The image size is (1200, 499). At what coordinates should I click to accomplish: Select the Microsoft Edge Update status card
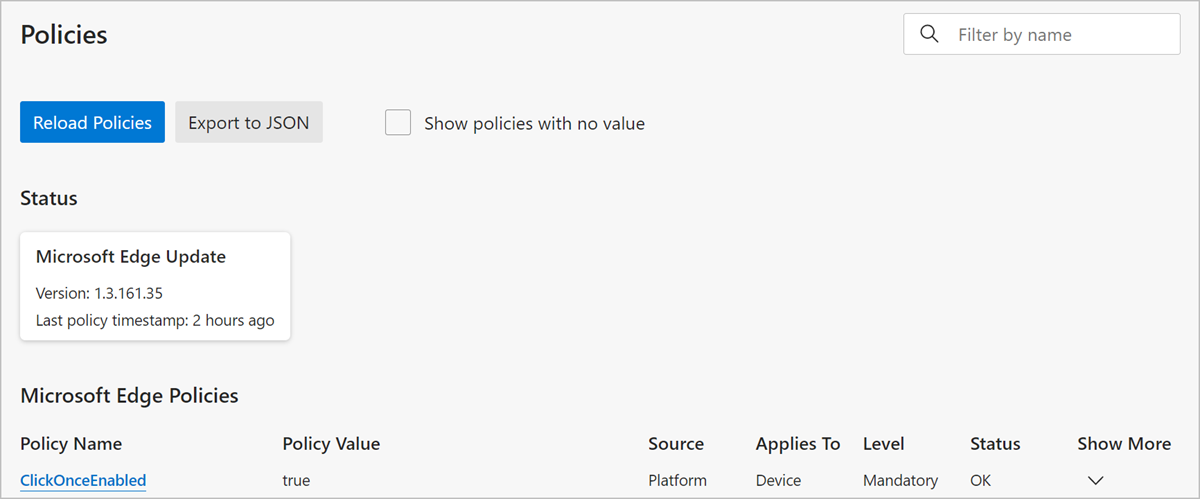(x=155, y=286)
